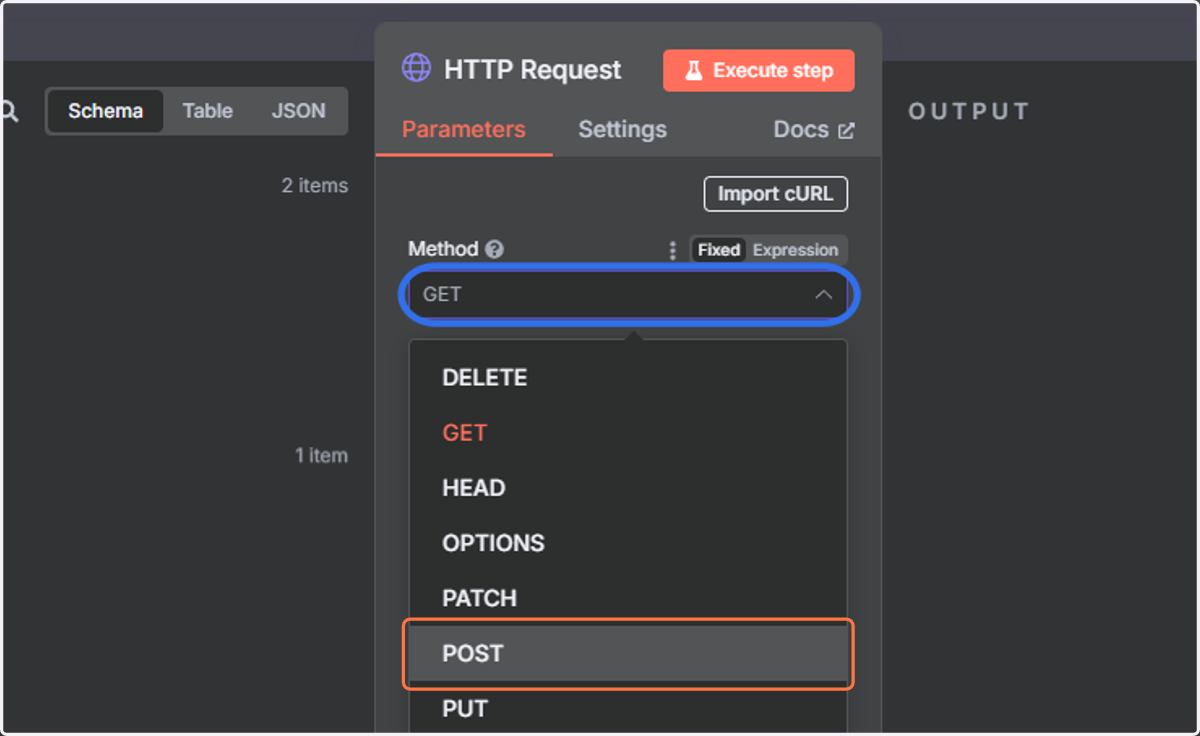Switch to the Parameters tab
The height and width of the screenshot is (736, 1200).
pos(464,130)
